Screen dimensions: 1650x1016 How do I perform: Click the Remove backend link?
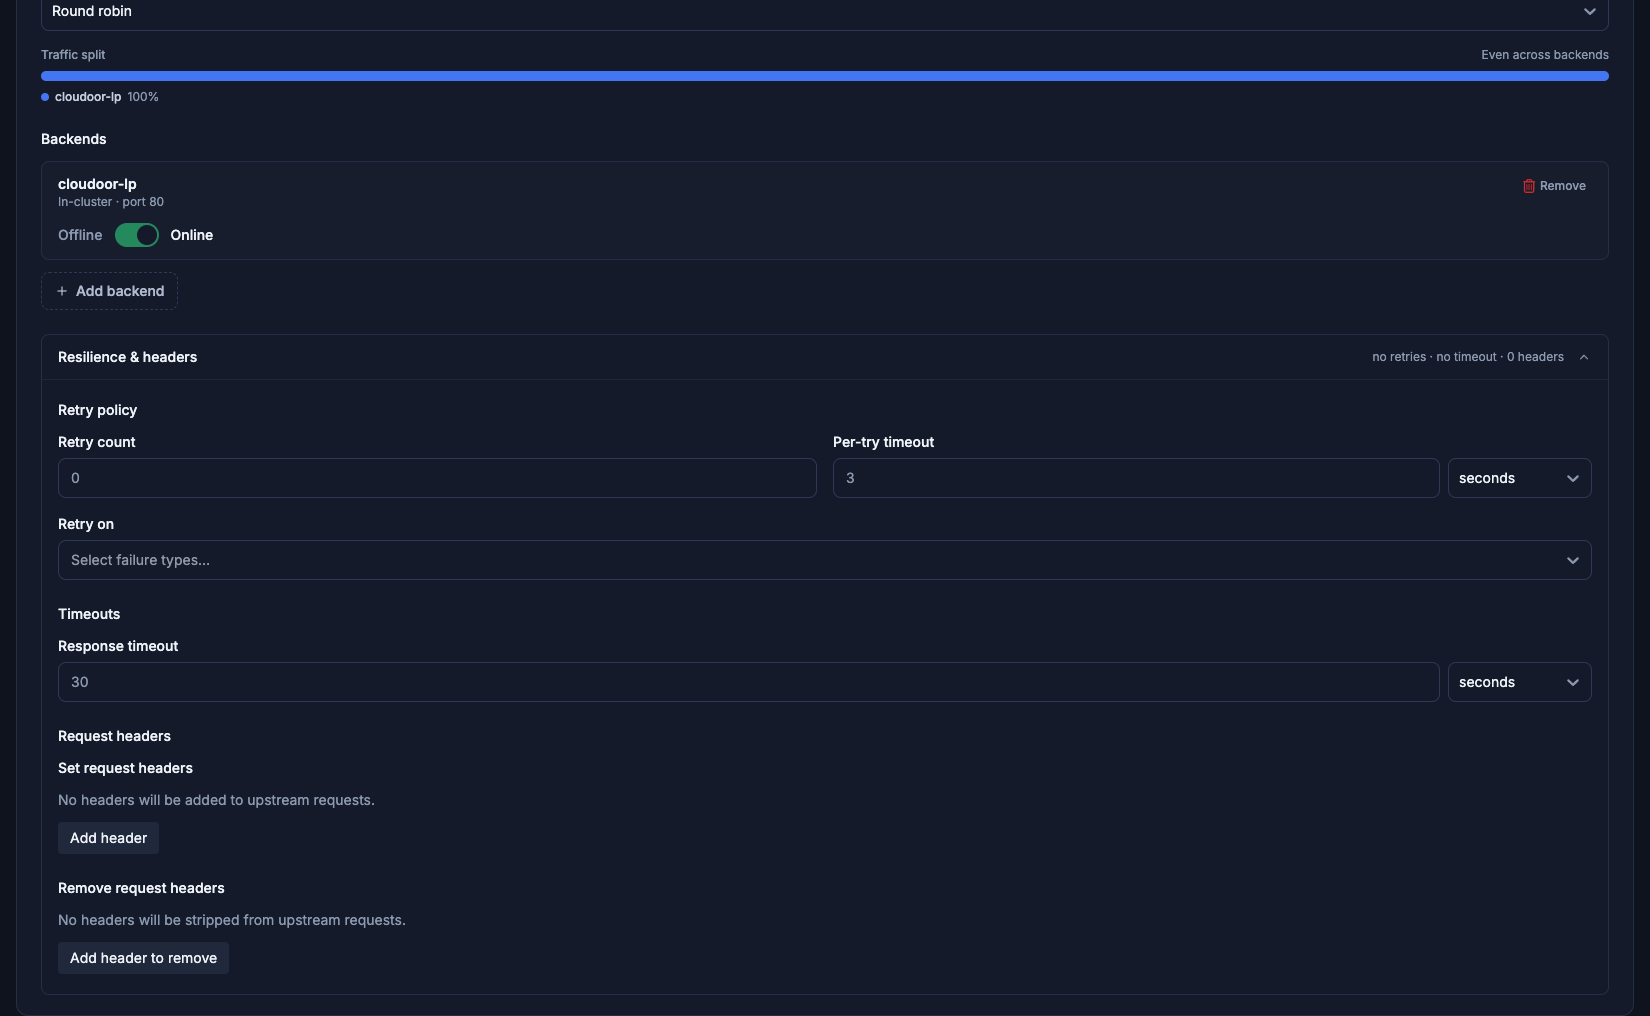pos(1554,186)
